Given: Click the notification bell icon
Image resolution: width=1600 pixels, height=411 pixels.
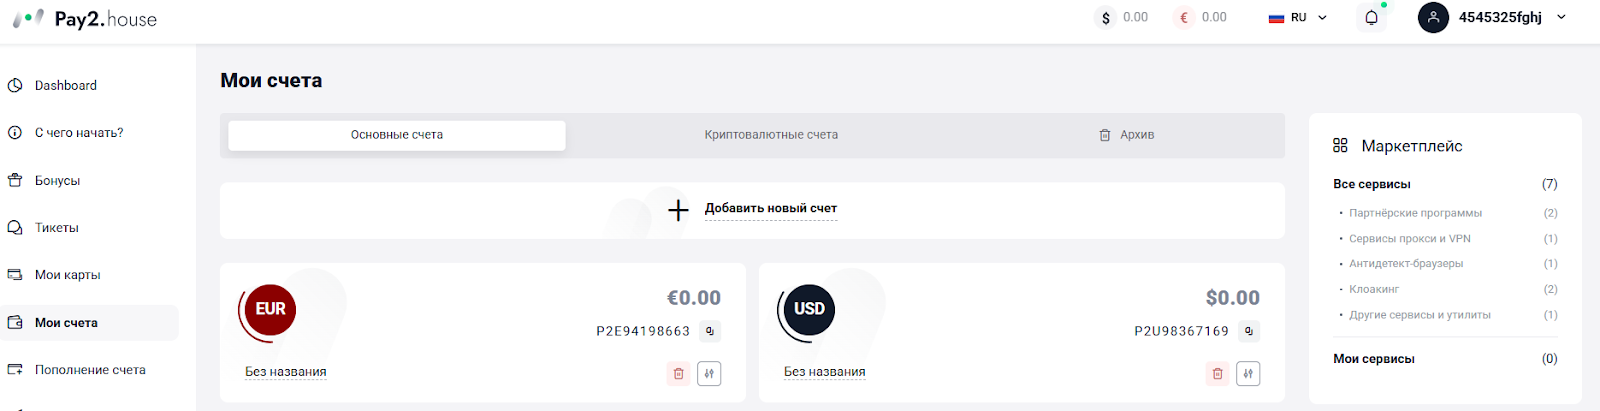Looking at the screenshot, I should [1371, 17].
